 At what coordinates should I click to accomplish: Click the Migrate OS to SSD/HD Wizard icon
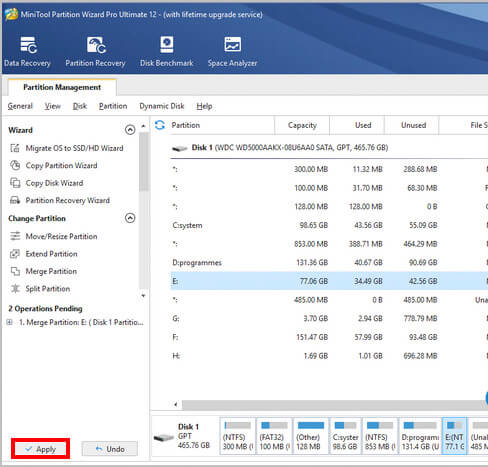(x=15, y=148)
